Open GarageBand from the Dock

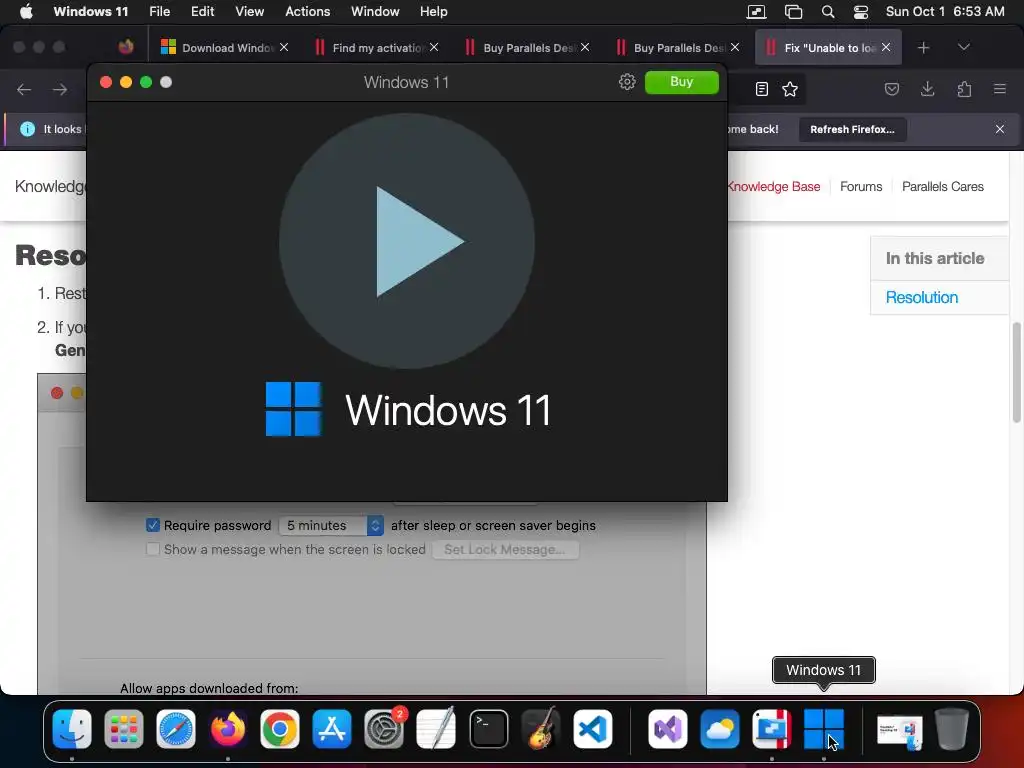click(x=541, y=728)
